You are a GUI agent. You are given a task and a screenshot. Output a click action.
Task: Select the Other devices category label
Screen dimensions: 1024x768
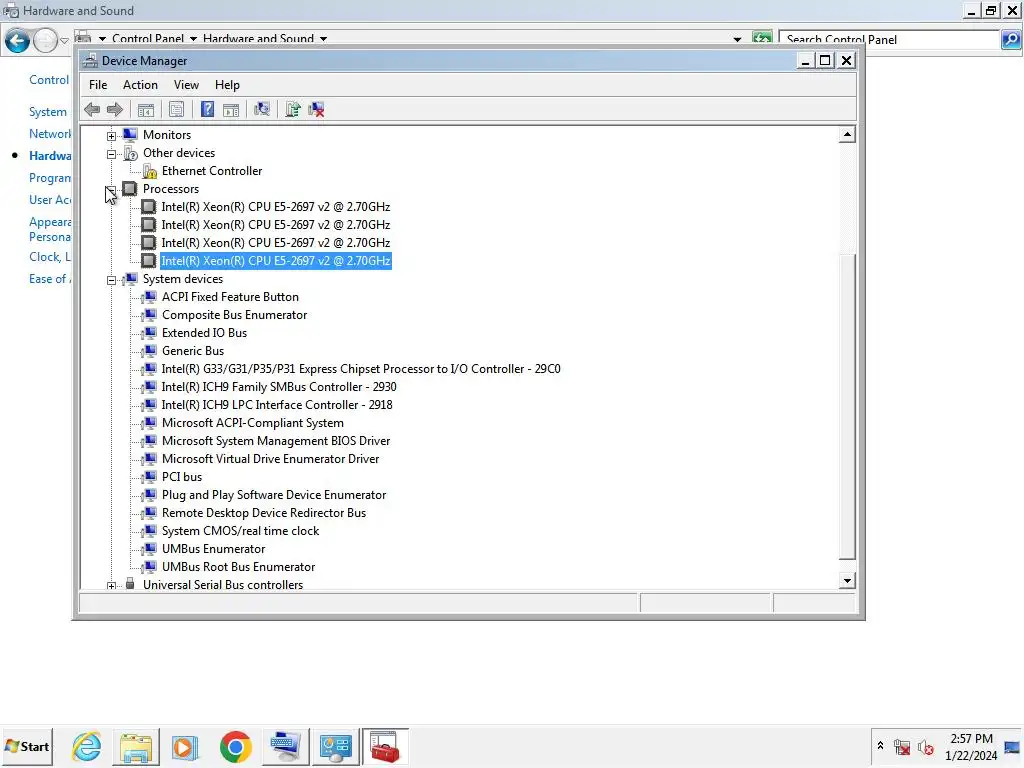[x=179, y=153]
